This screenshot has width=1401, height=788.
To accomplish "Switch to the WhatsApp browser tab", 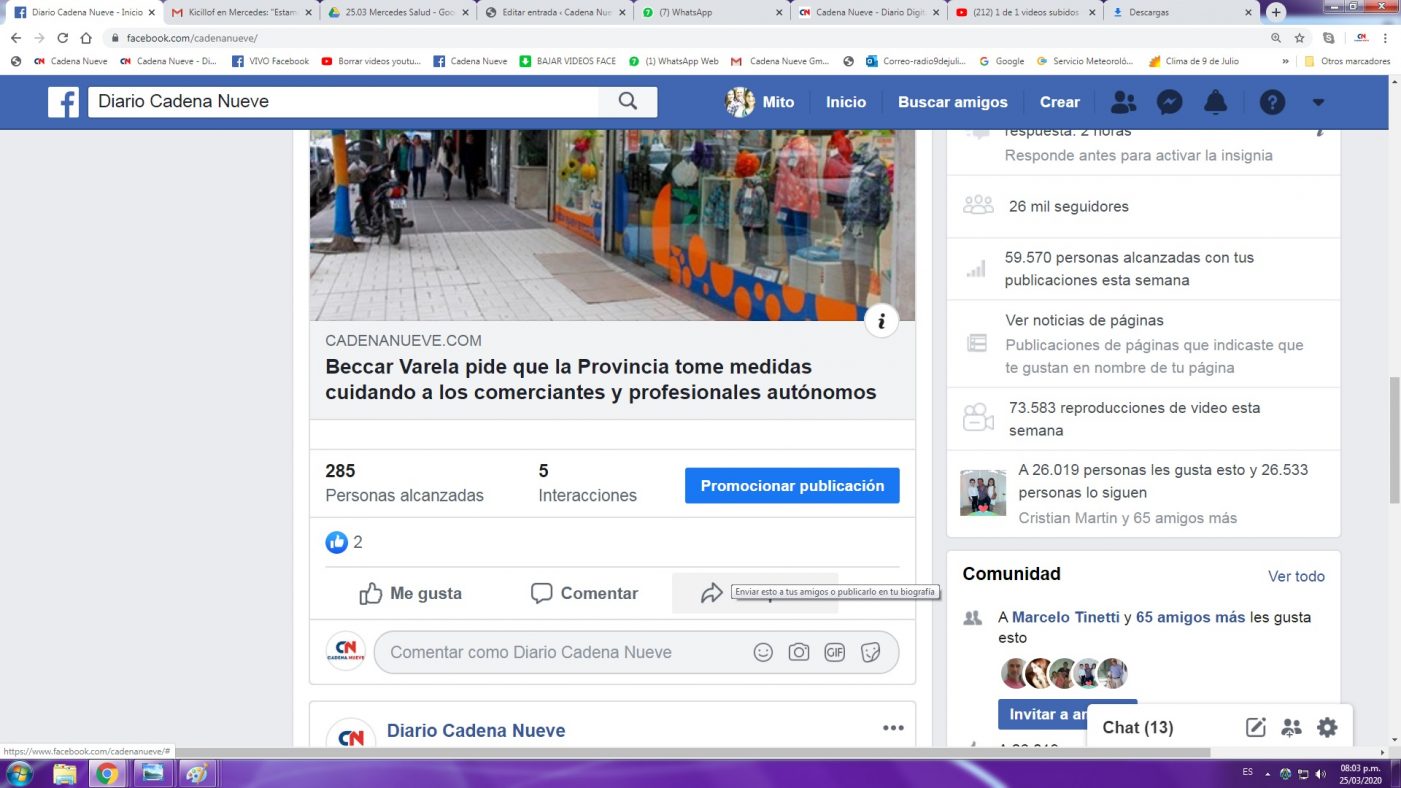I will pyautogui.click(x=710, y=12).
